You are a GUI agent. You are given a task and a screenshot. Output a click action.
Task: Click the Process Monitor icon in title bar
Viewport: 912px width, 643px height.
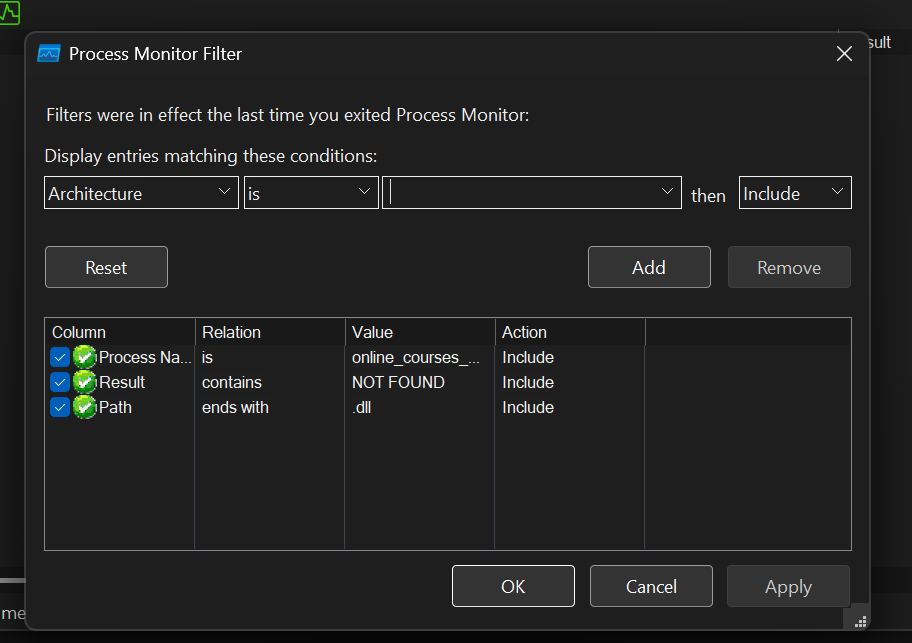[49, 54]
